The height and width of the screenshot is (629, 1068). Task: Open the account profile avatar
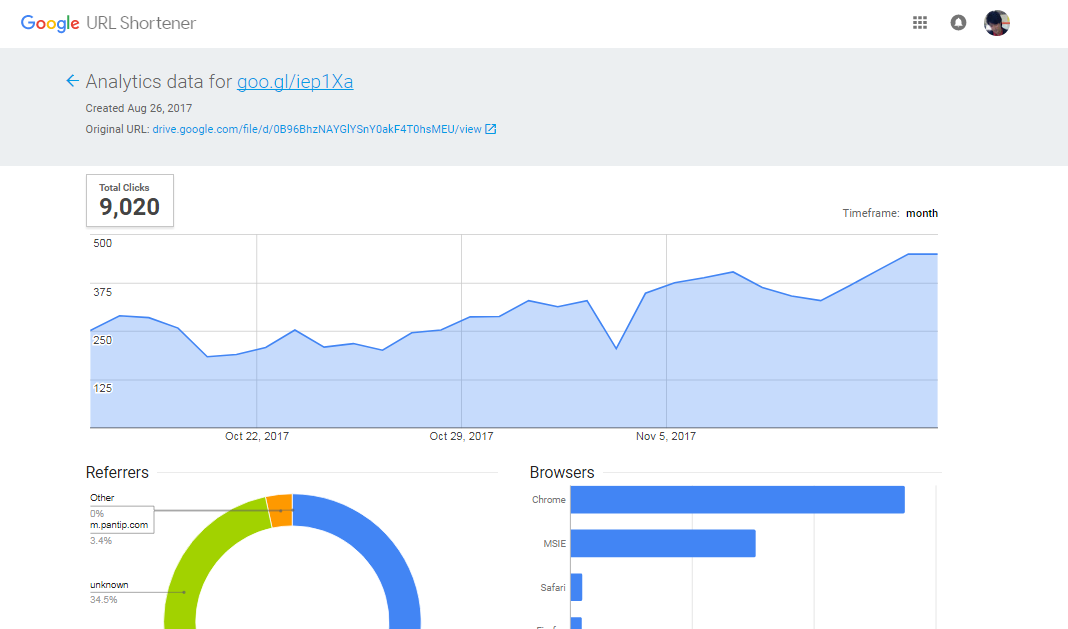[996, 22]
